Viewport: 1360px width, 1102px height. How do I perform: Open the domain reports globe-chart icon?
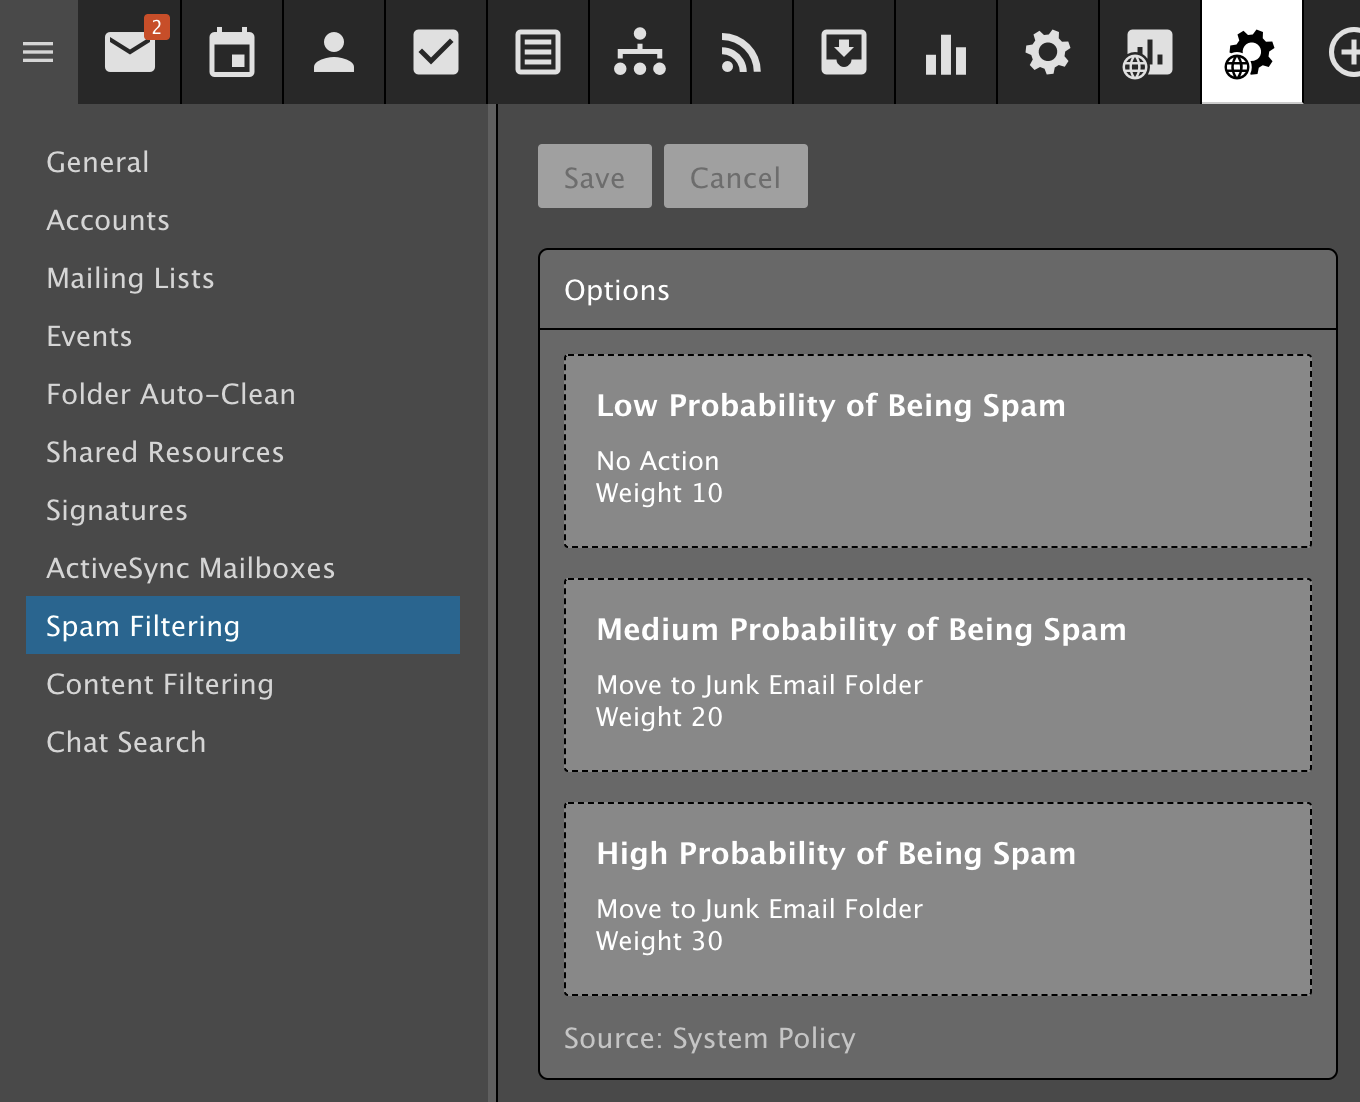click(x=1149, y=52)
